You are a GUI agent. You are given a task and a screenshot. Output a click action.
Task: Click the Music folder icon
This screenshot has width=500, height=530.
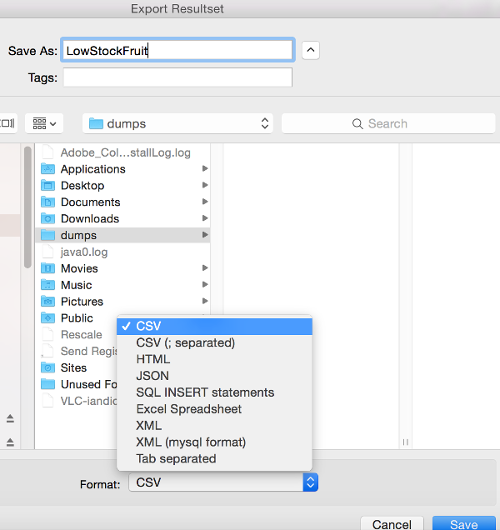tap(48, 285)
